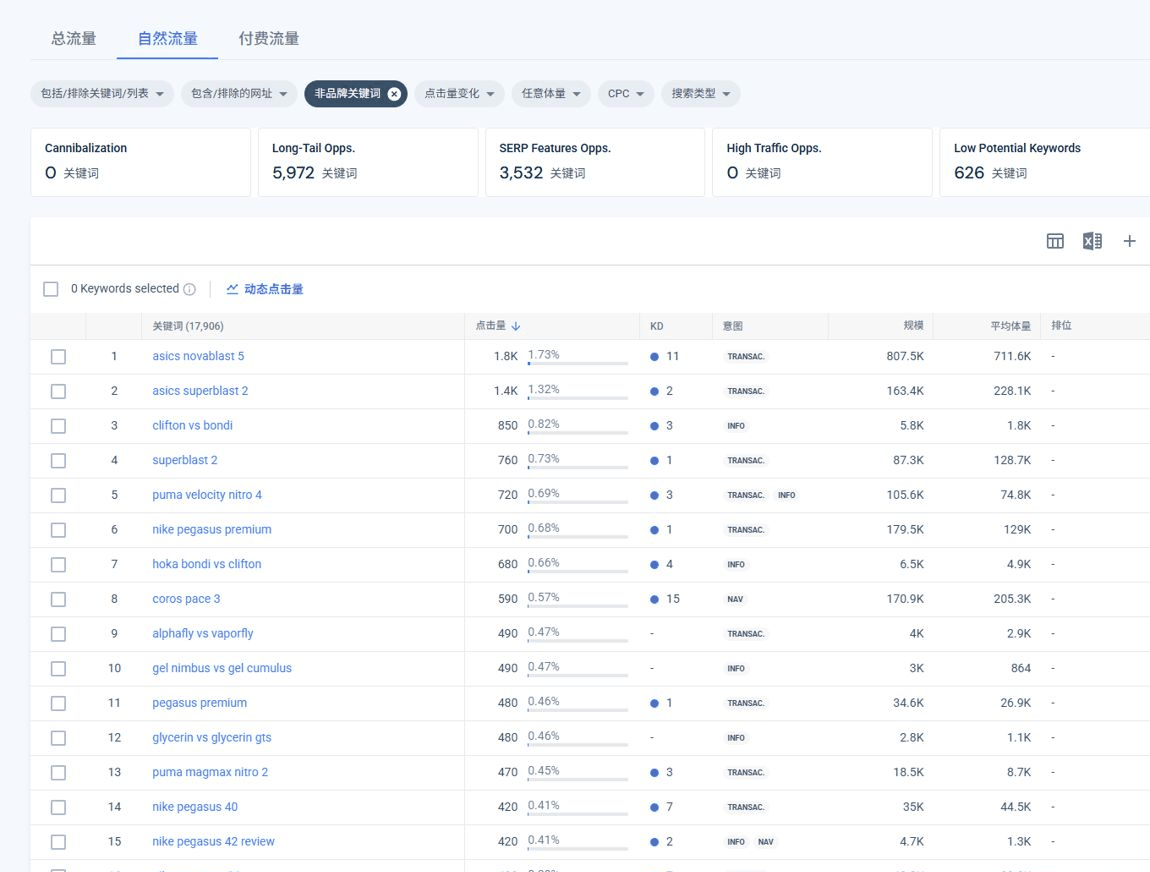1150x872 pixels.
Task: Tick checkbox next to superblast 2 row 4
Action: (58, 461)
